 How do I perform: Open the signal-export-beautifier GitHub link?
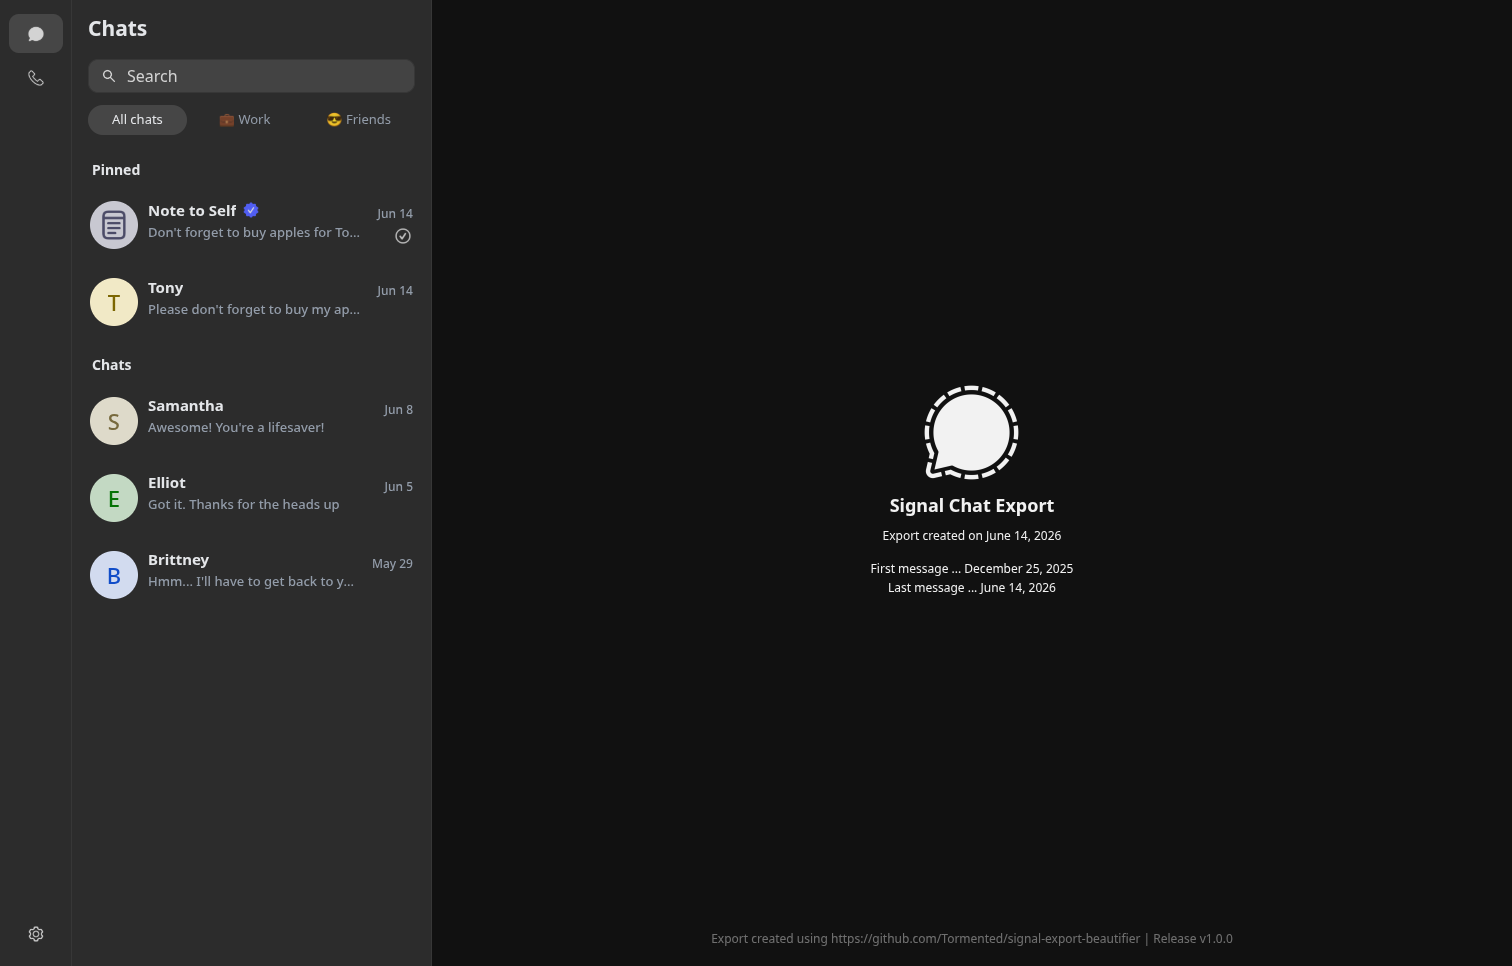[x=985, y=939]
